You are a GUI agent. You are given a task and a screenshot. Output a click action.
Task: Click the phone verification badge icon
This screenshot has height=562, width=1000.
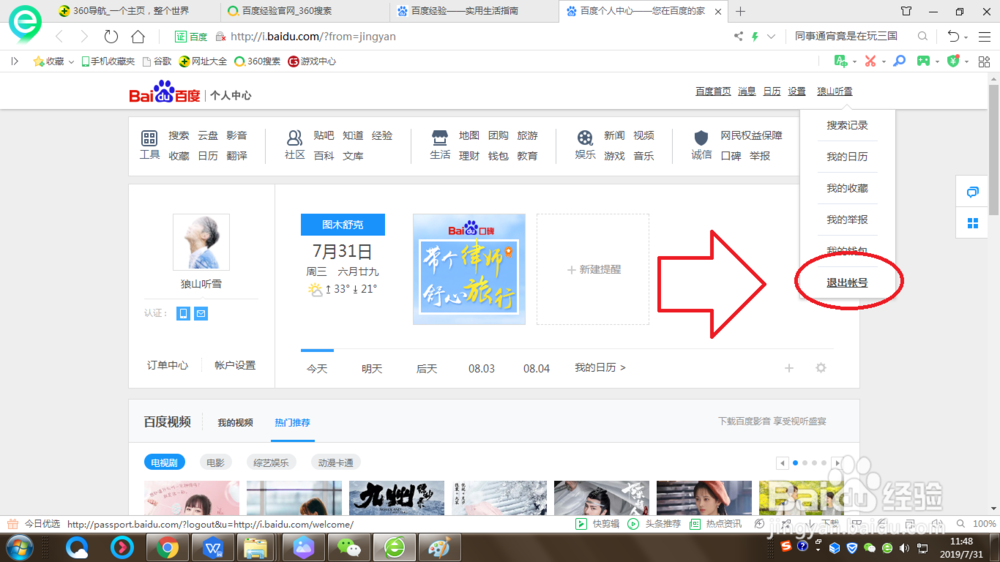tap(183, 313)
